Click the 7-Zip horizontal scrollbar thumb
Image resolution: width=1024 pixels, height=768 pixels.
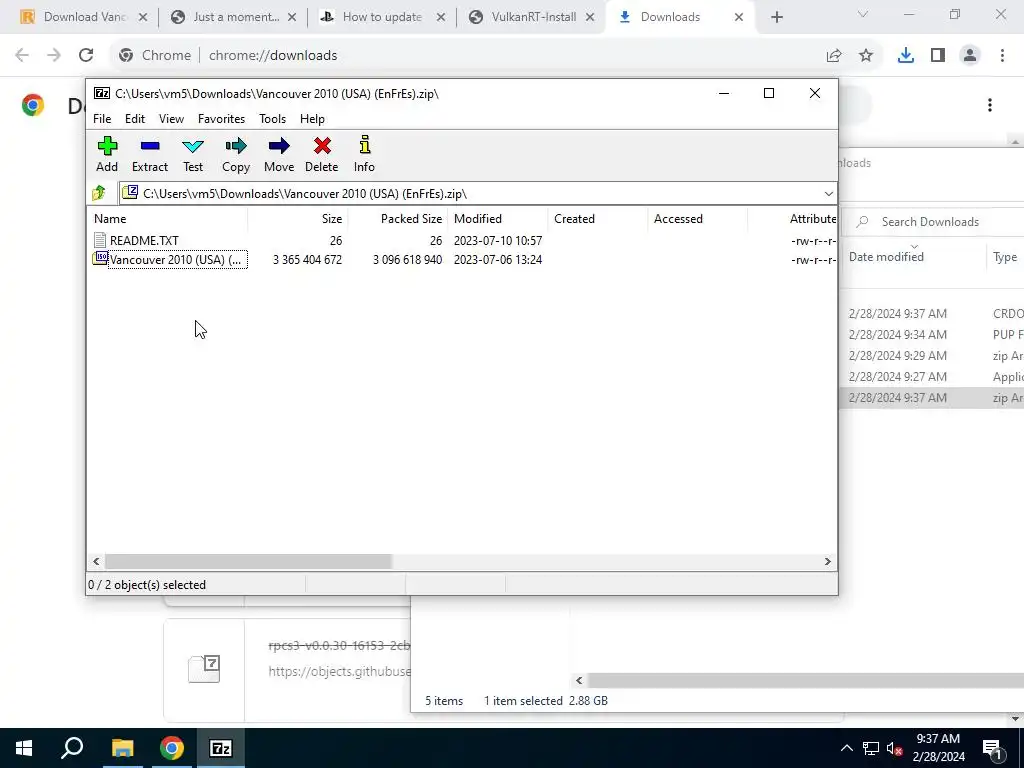pos(248,562)
